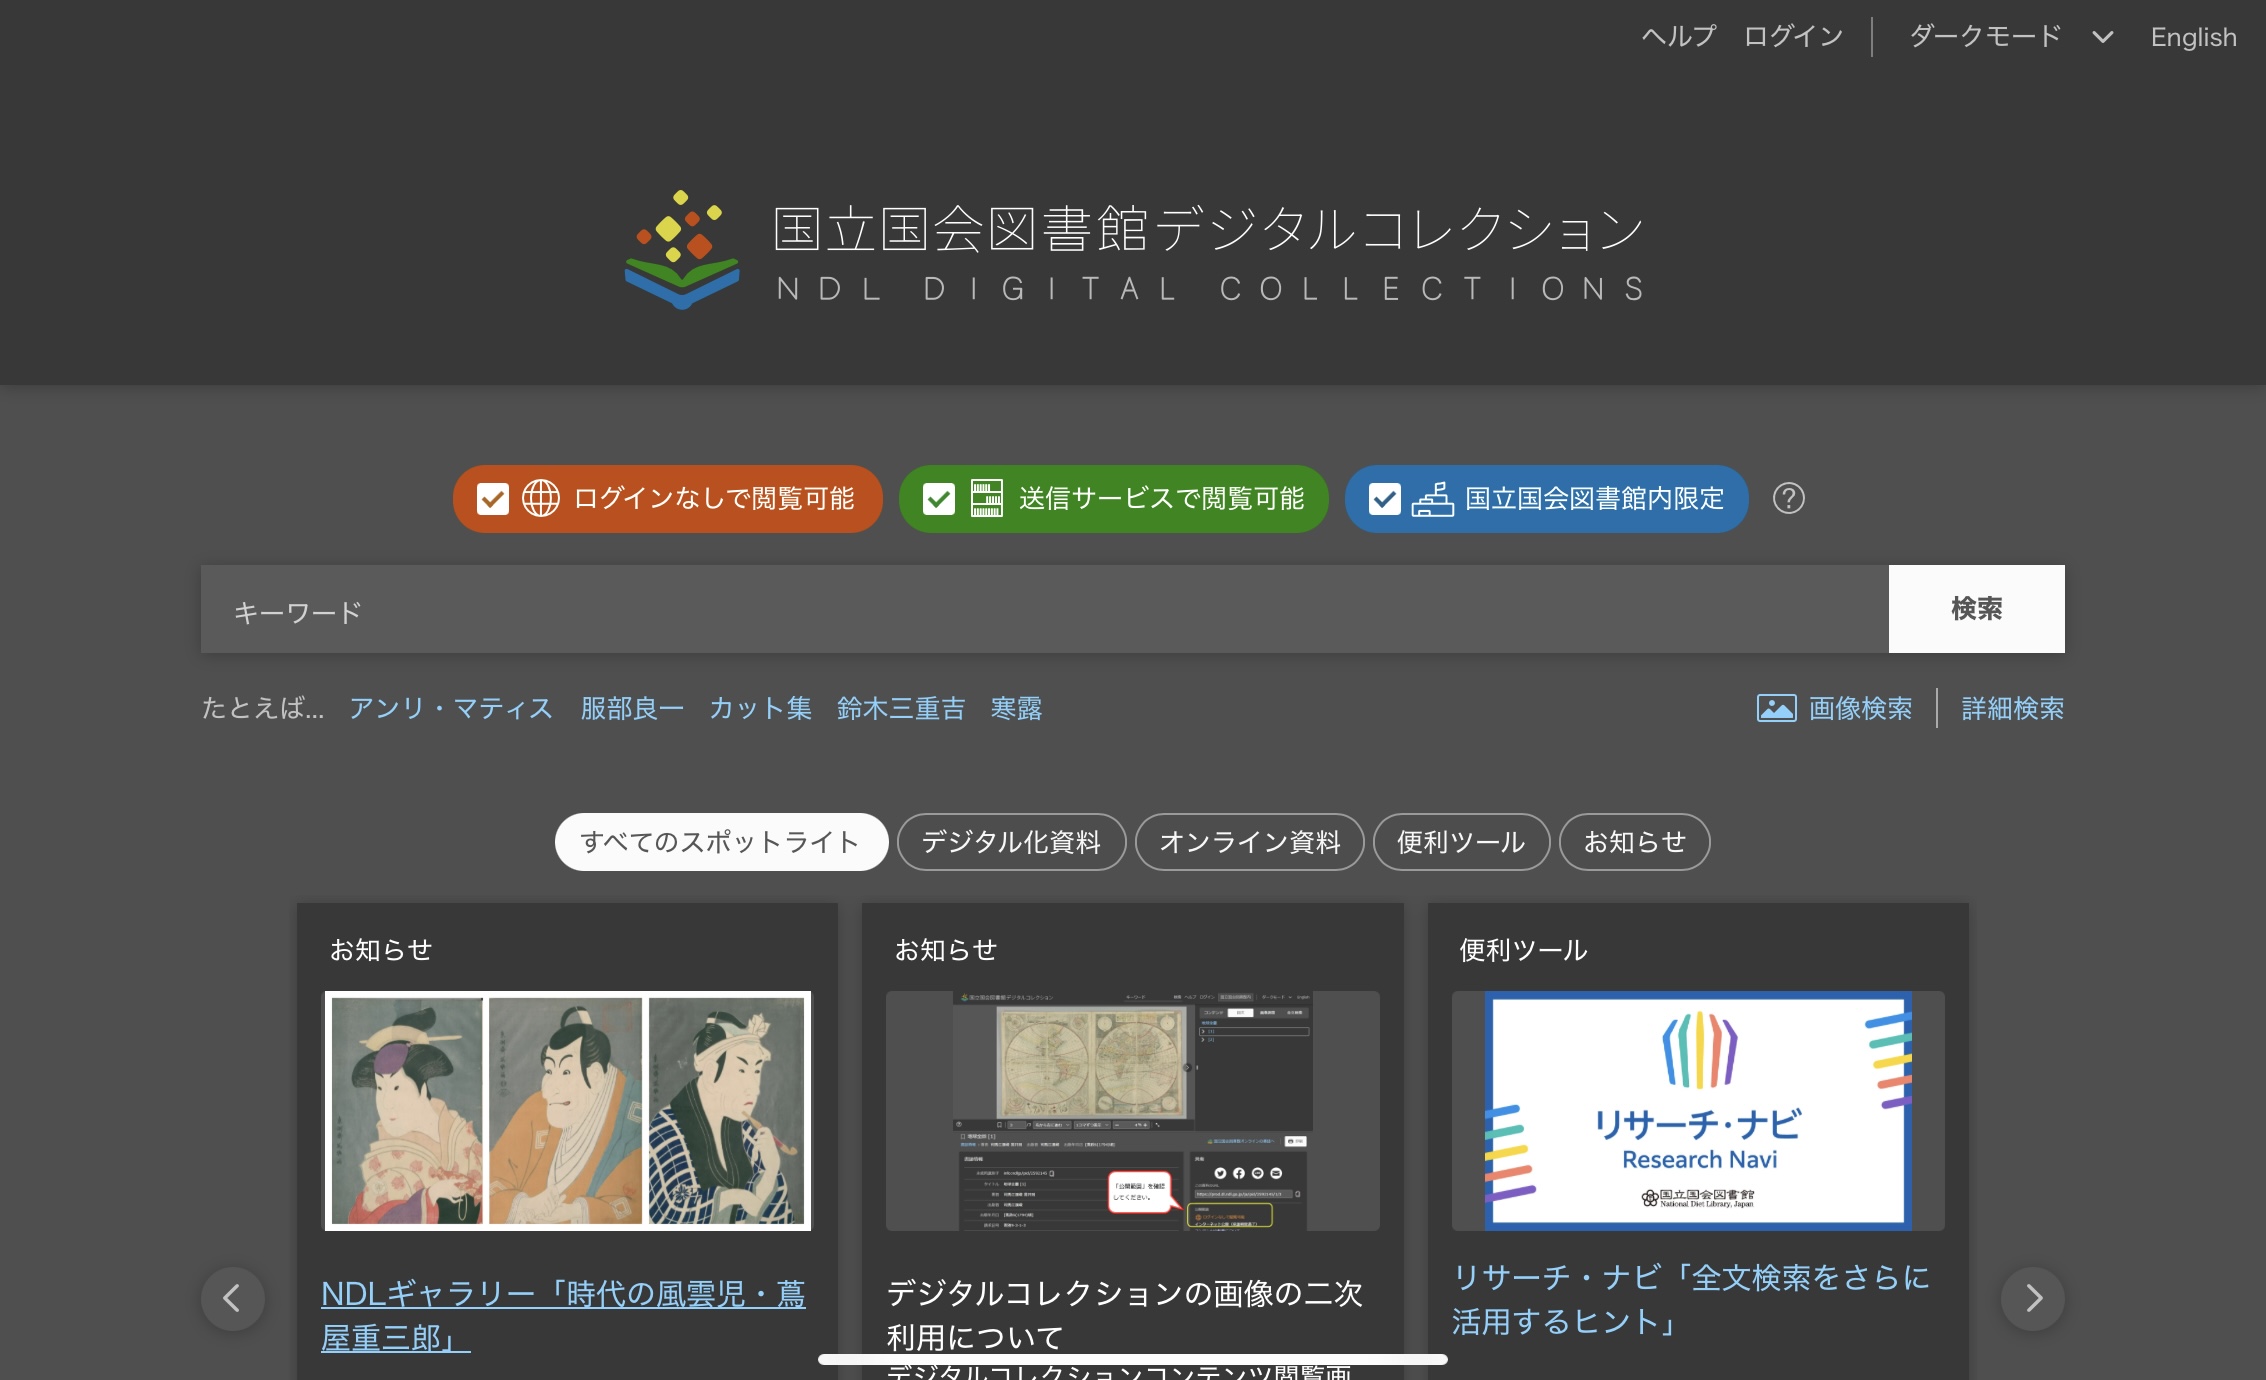The width and height of the screenshot is (2266, 1380).
Task: Click example keyword 寒露
Action: [x=1016, y=708]
